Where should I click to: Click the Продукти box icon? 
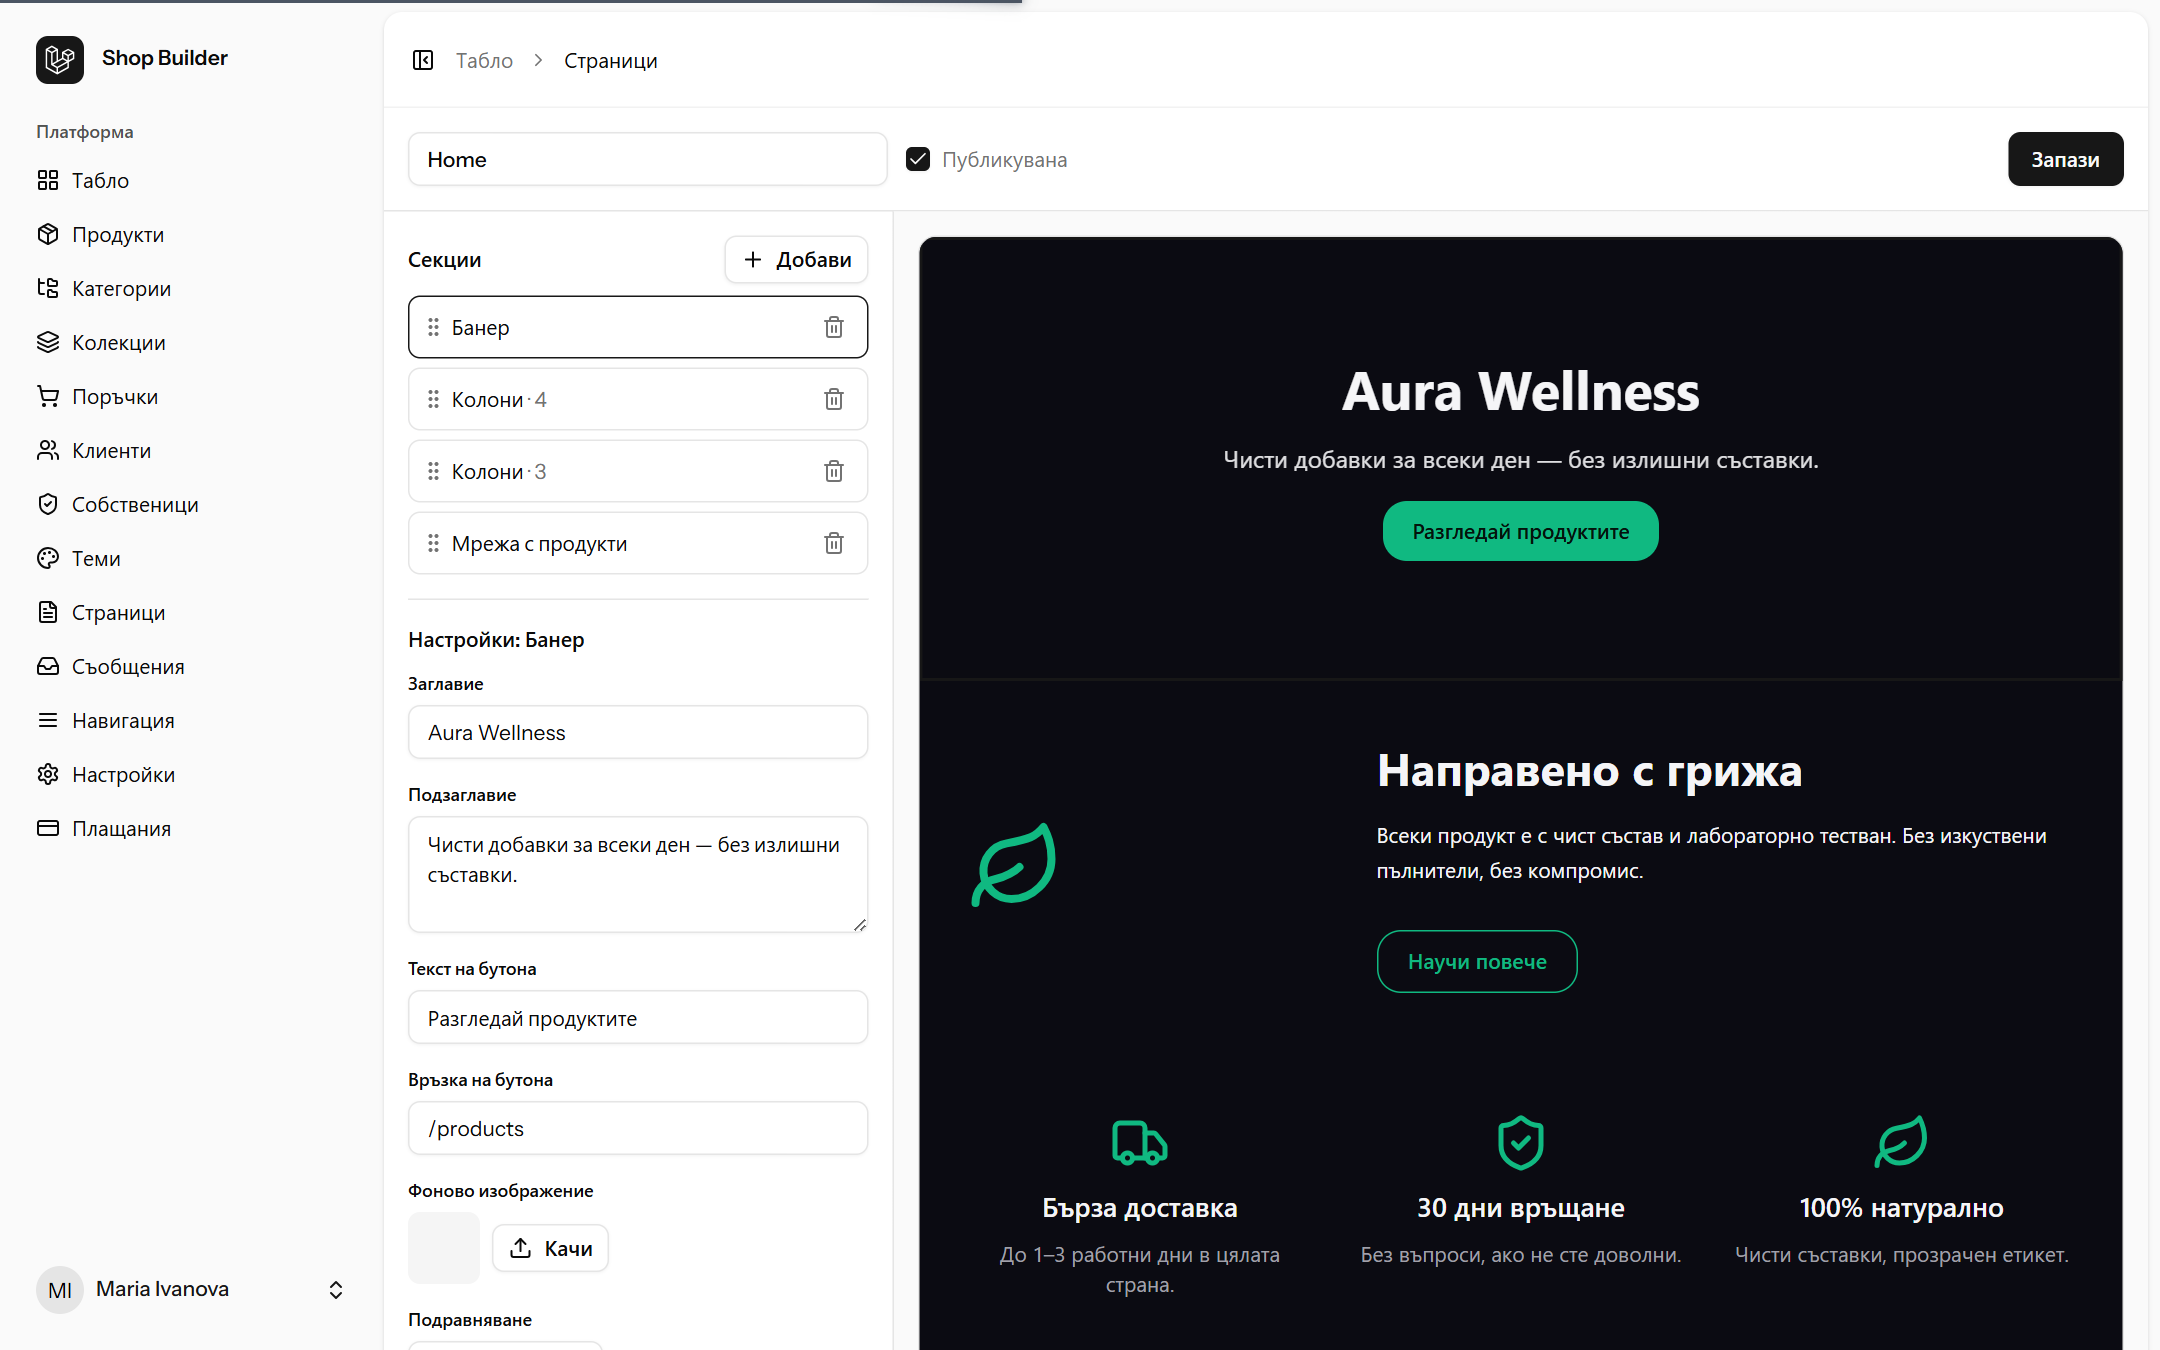[48, 234]
